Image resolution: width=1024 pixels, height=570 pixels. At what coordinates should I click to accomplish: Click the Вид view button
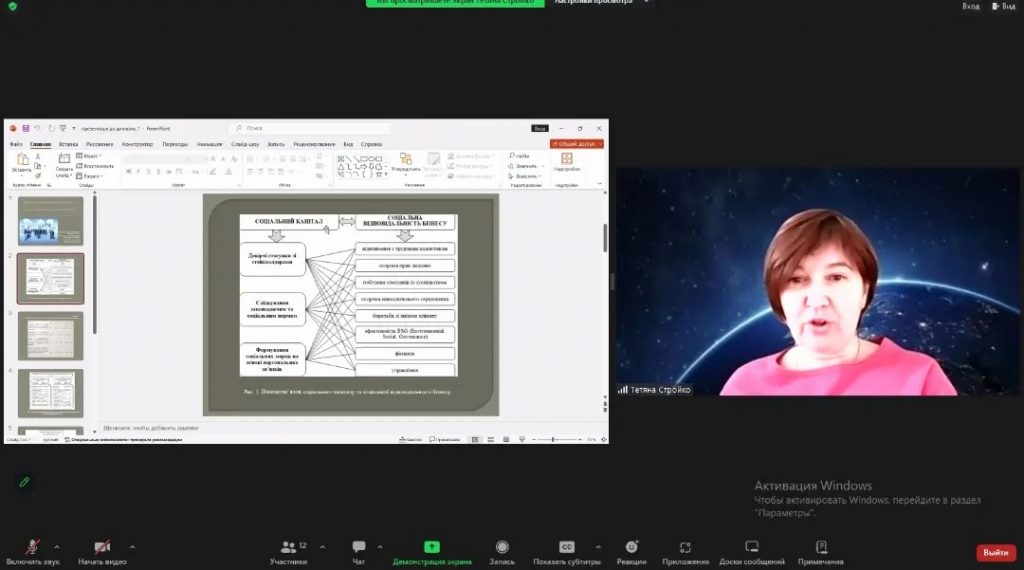tap(1003, 6)
